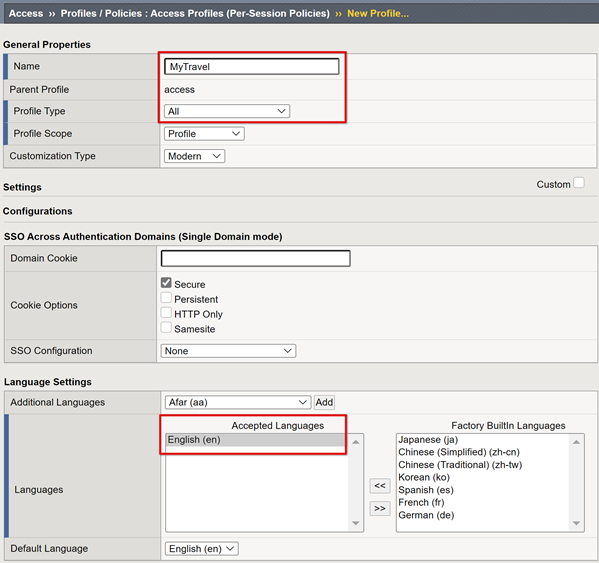599x563 pixels.
Task: Click Accepted Languages scrollbar up arrow
Action: pos(356,442)
